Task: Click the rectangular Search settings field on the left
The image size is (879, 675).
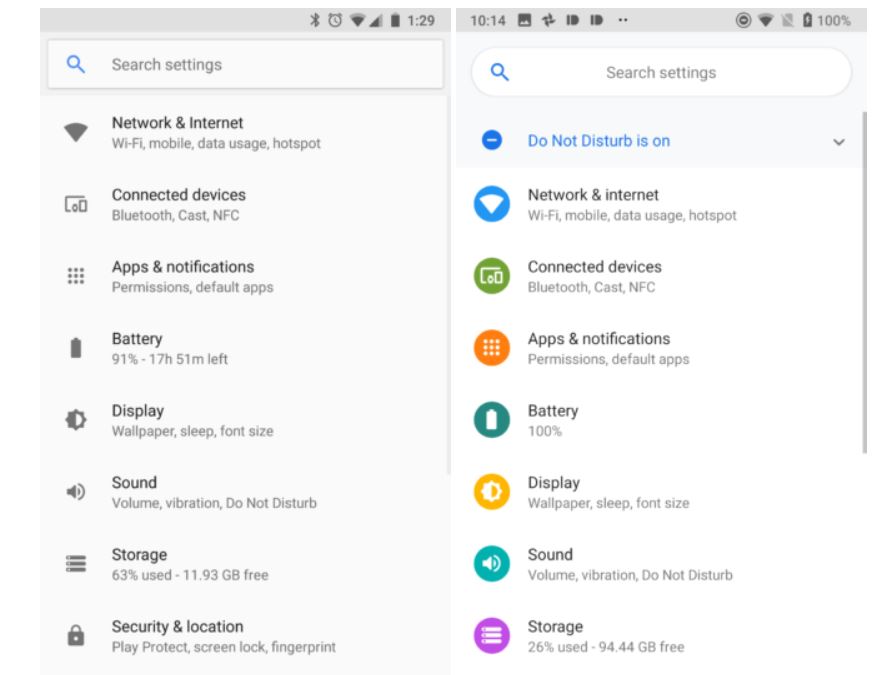Action: point(245,65)
